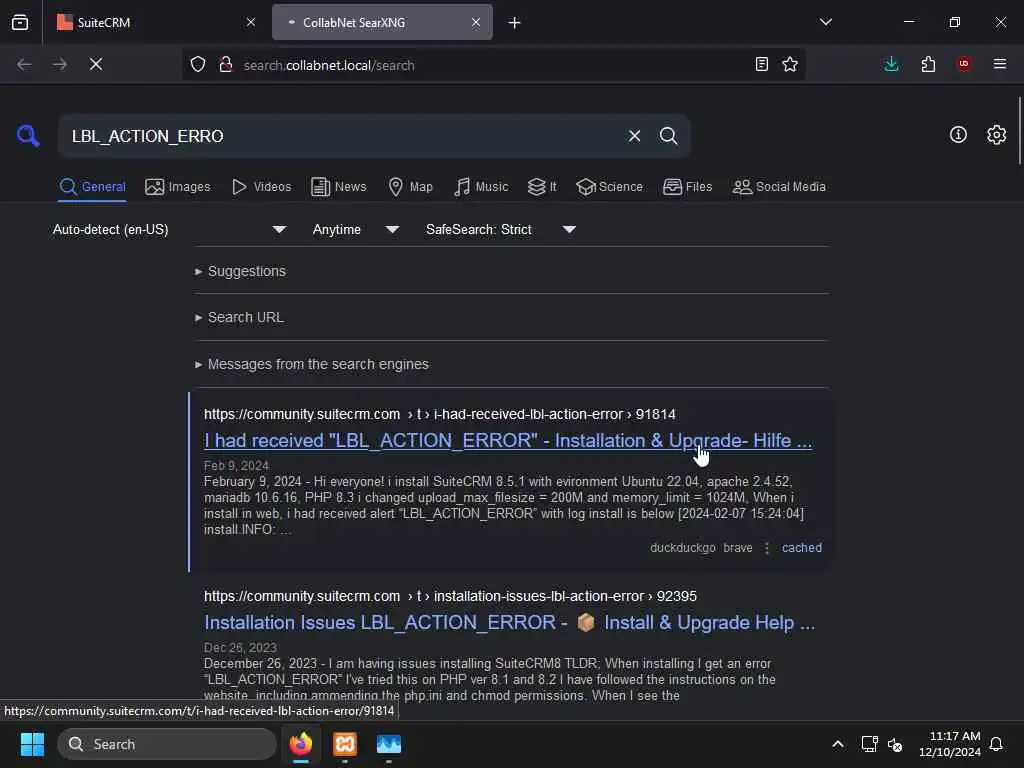Switch to the SuiteCRM browser tab
The width and height of the screenshot is (1024, 768).
tap(157, 22)
